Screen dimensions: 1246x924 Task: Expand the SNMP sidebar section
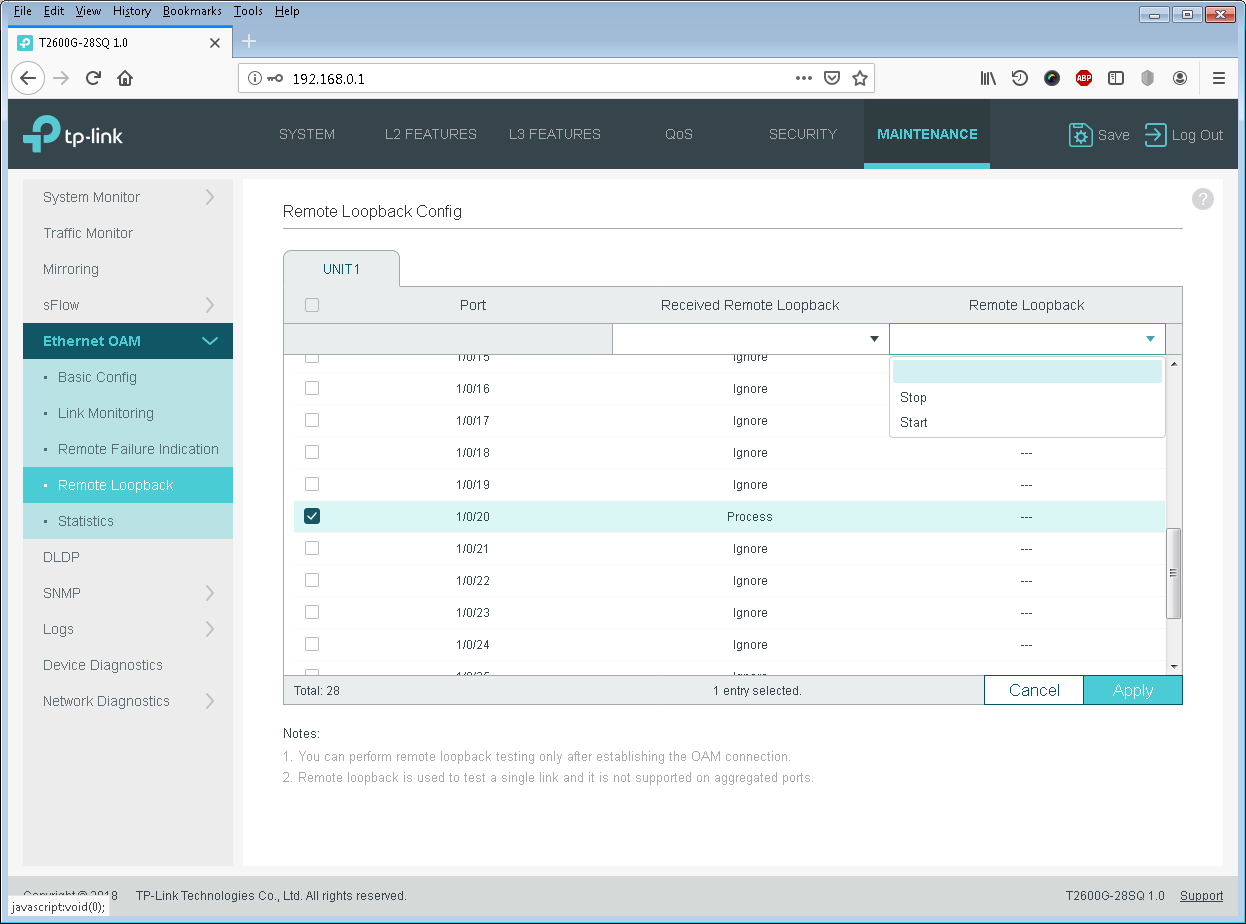128,593
